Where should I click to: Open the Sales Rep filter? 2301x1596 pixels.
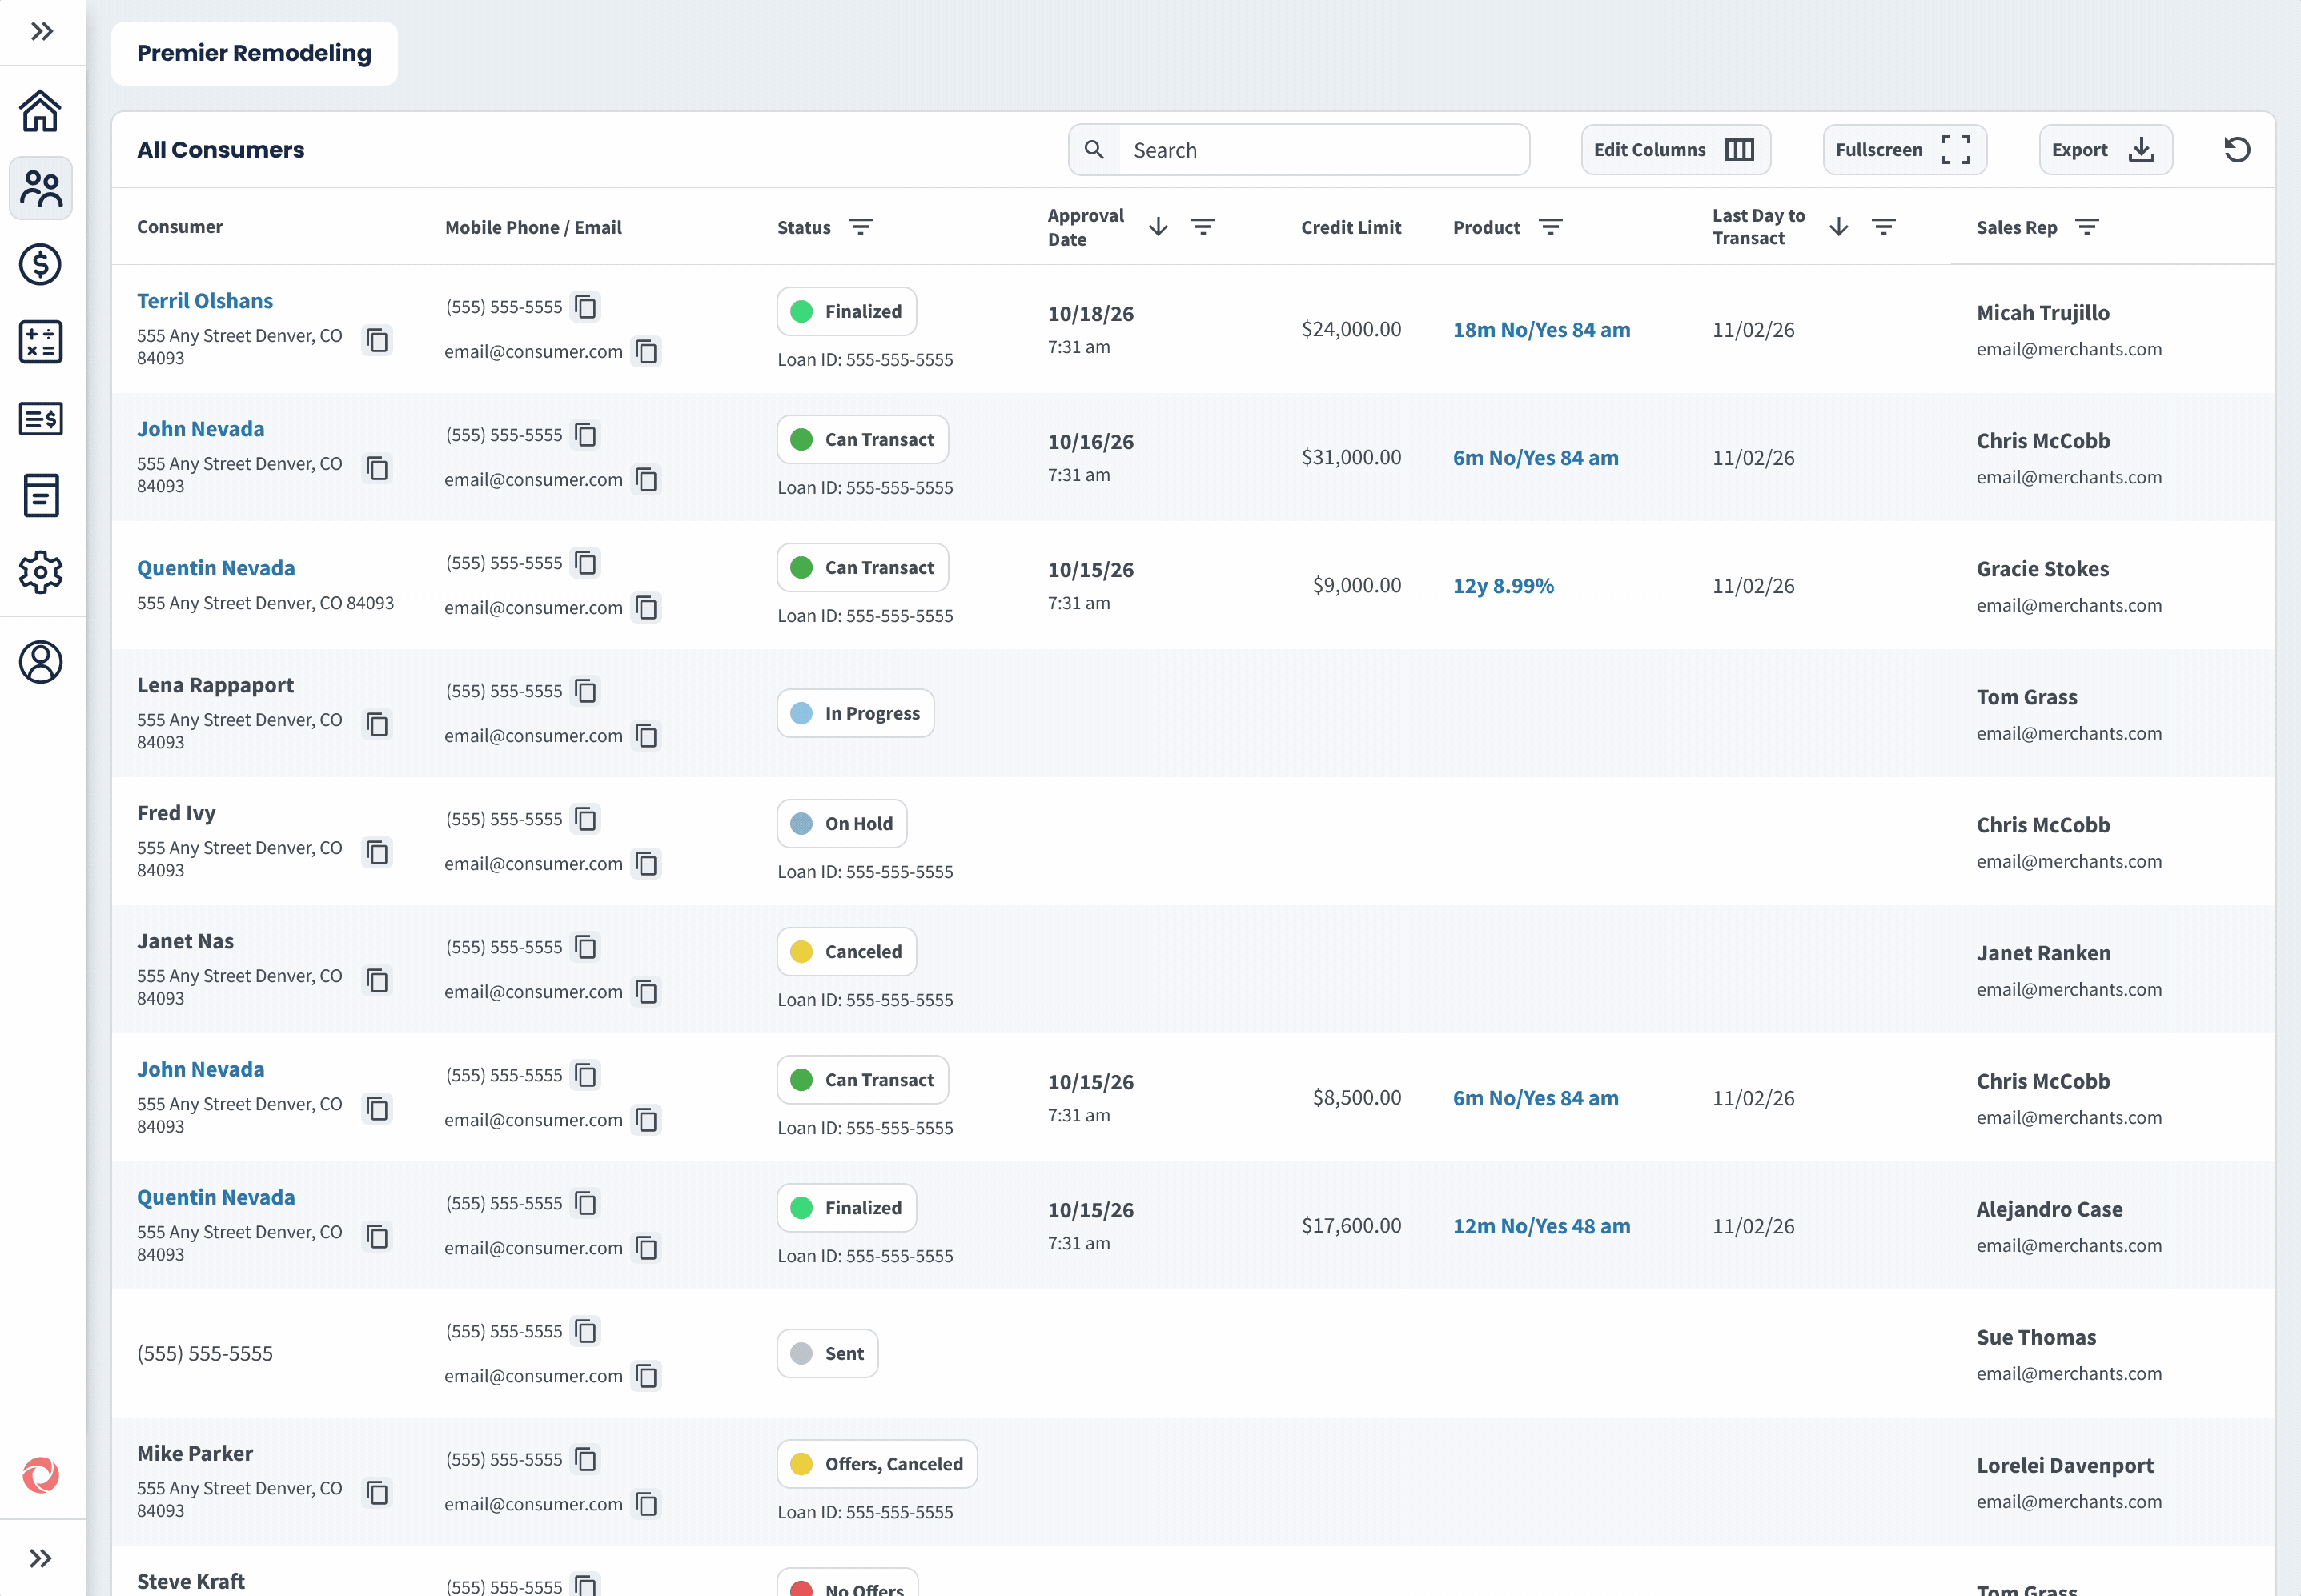2088,227
